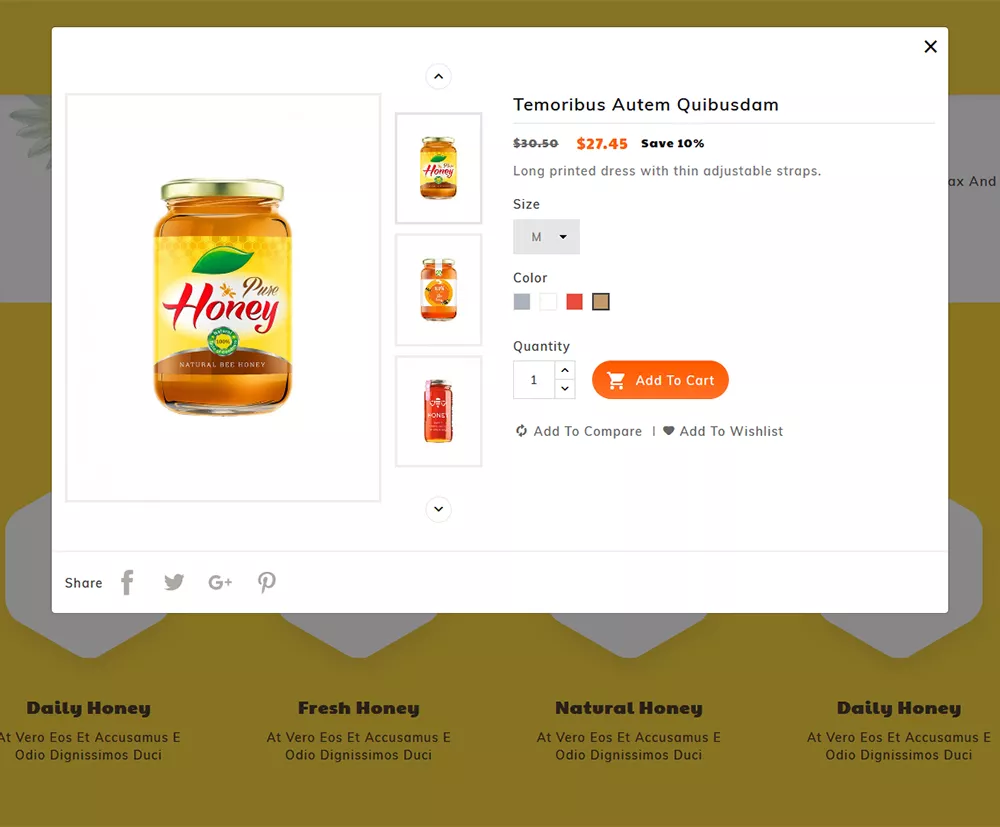1000x827 pixels.
Task: Click the heart icon next to Add To Wishlist
Action: pyautogui.click(x=668, y=431)
